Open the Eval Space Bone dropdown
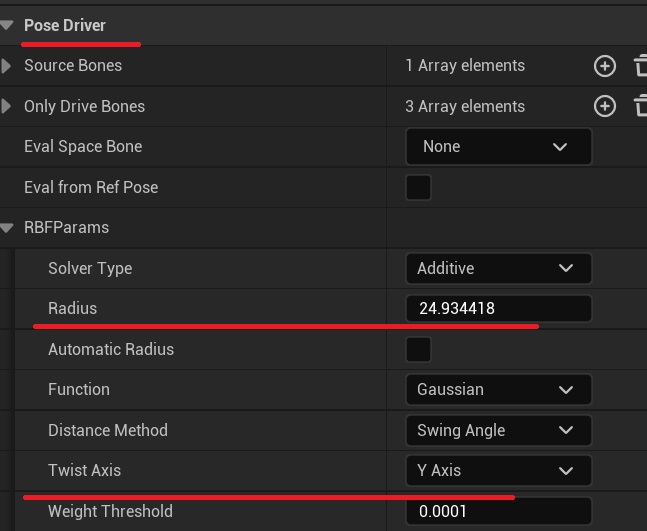Screen dimensions: 647x531 [x=498, y=147]
